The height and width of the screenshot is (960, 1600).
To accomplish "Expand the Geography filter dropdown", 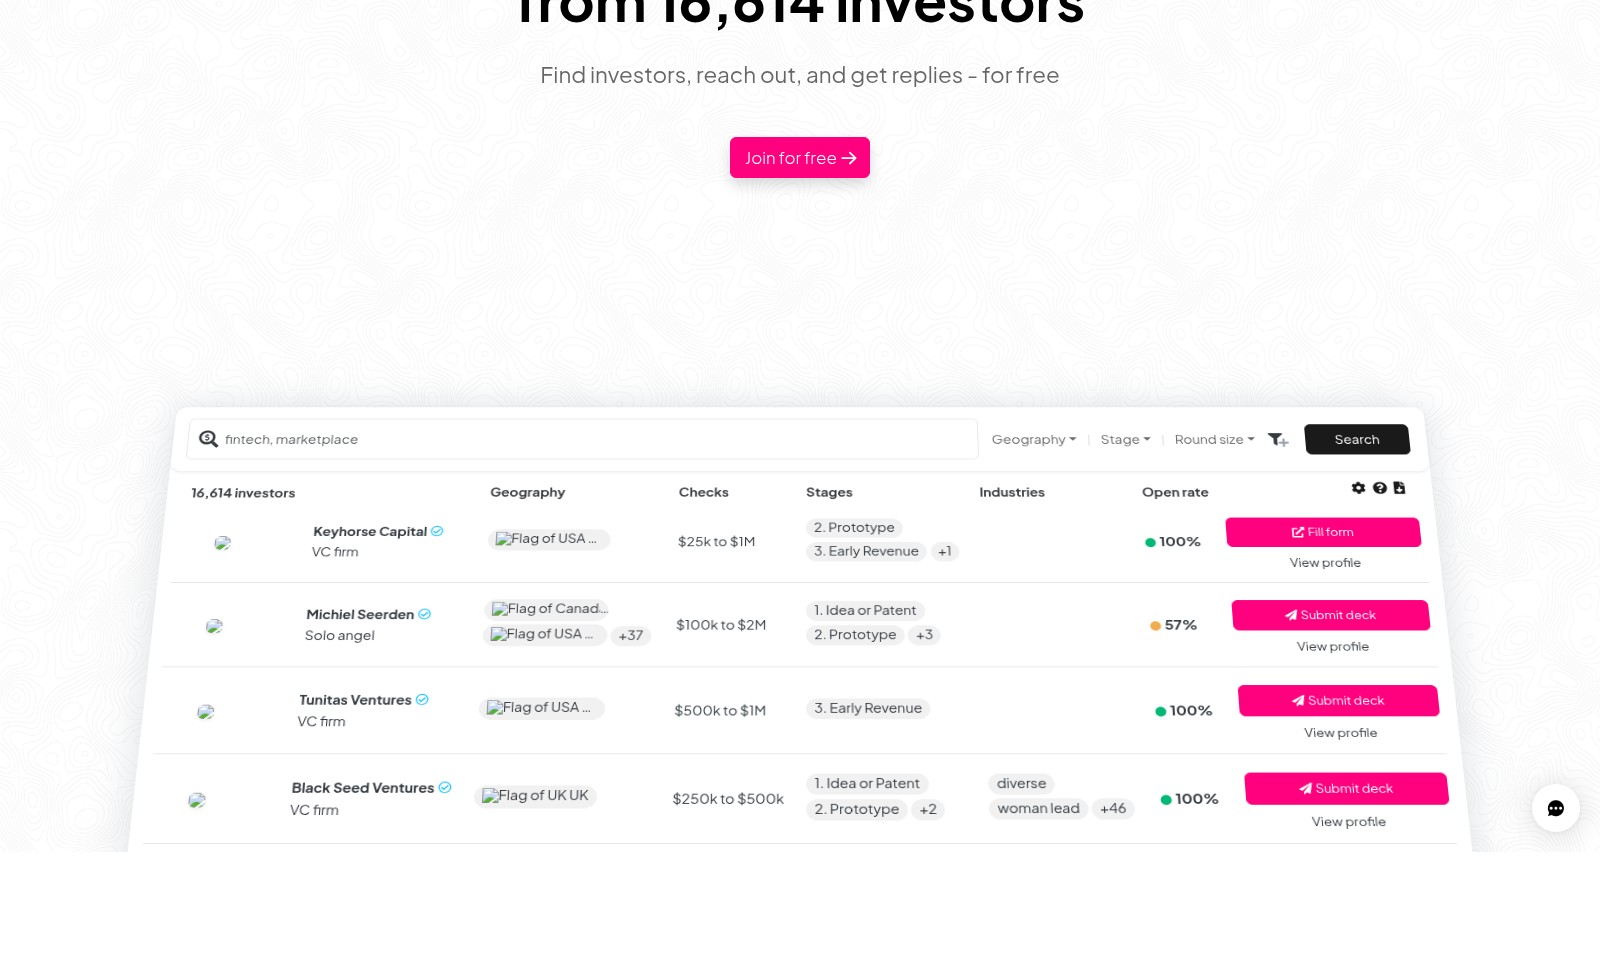I will pos(1034,439).
